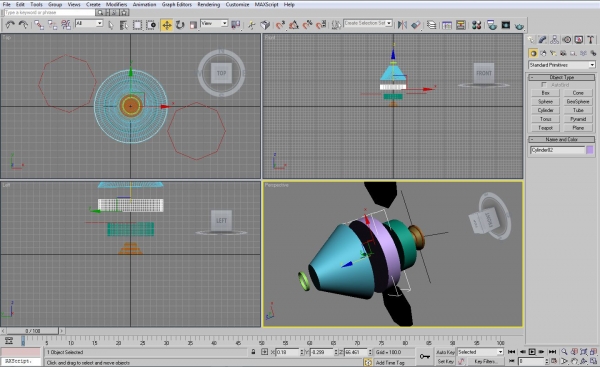Open the Animation menu
This screenshot has height=367, width=600.
point(144,5)
